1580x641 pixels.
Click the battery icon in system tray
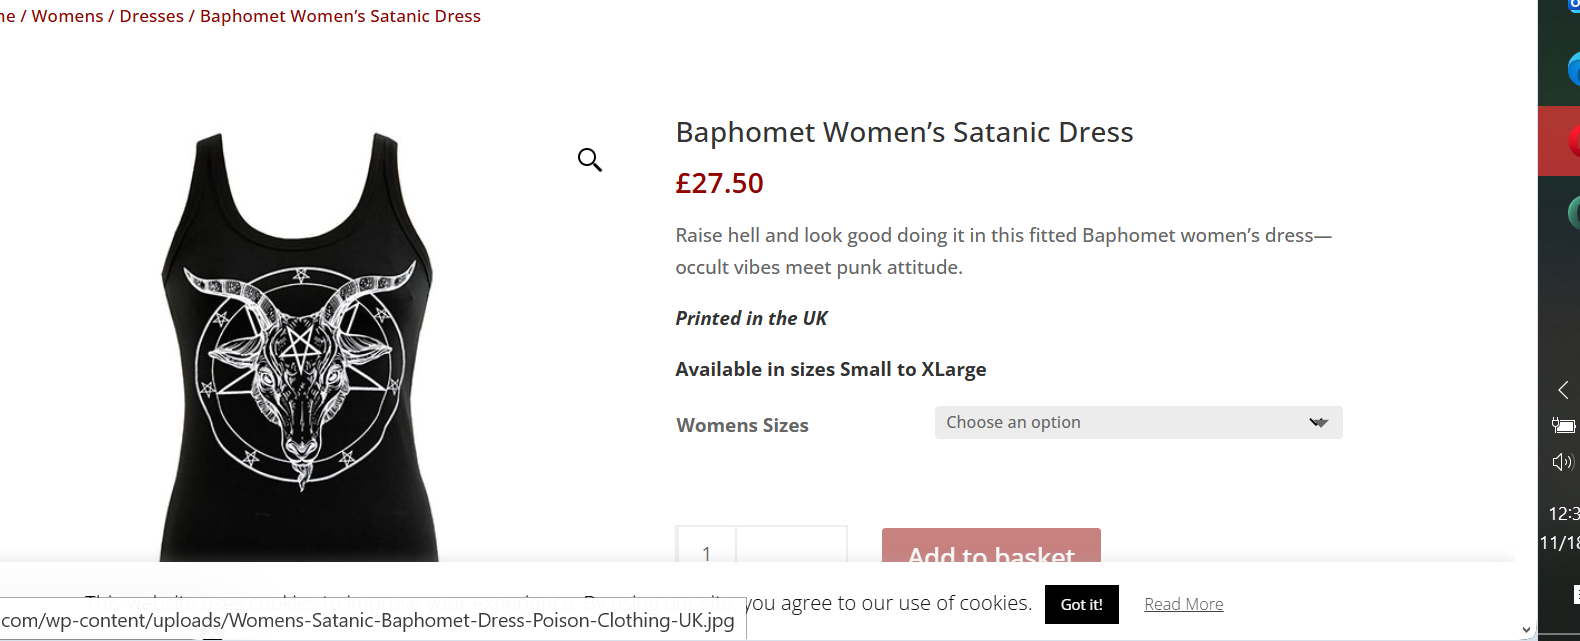pos(1563,425)
